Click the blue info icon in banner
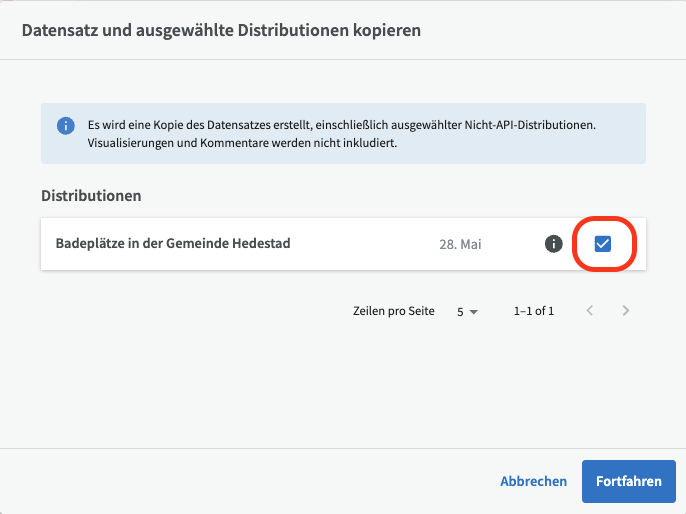This screenshot has height=514, width=686. tap(66, 126)
